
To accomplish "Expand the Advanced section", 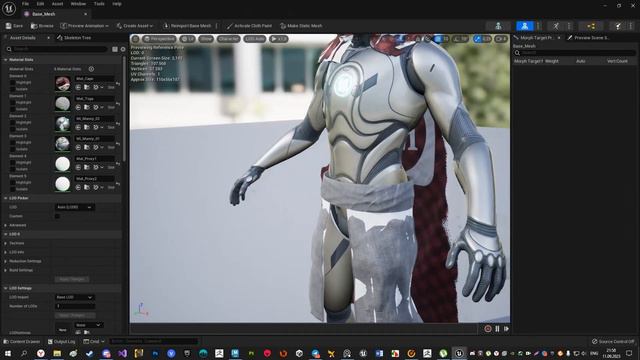I will coord(6,225).
